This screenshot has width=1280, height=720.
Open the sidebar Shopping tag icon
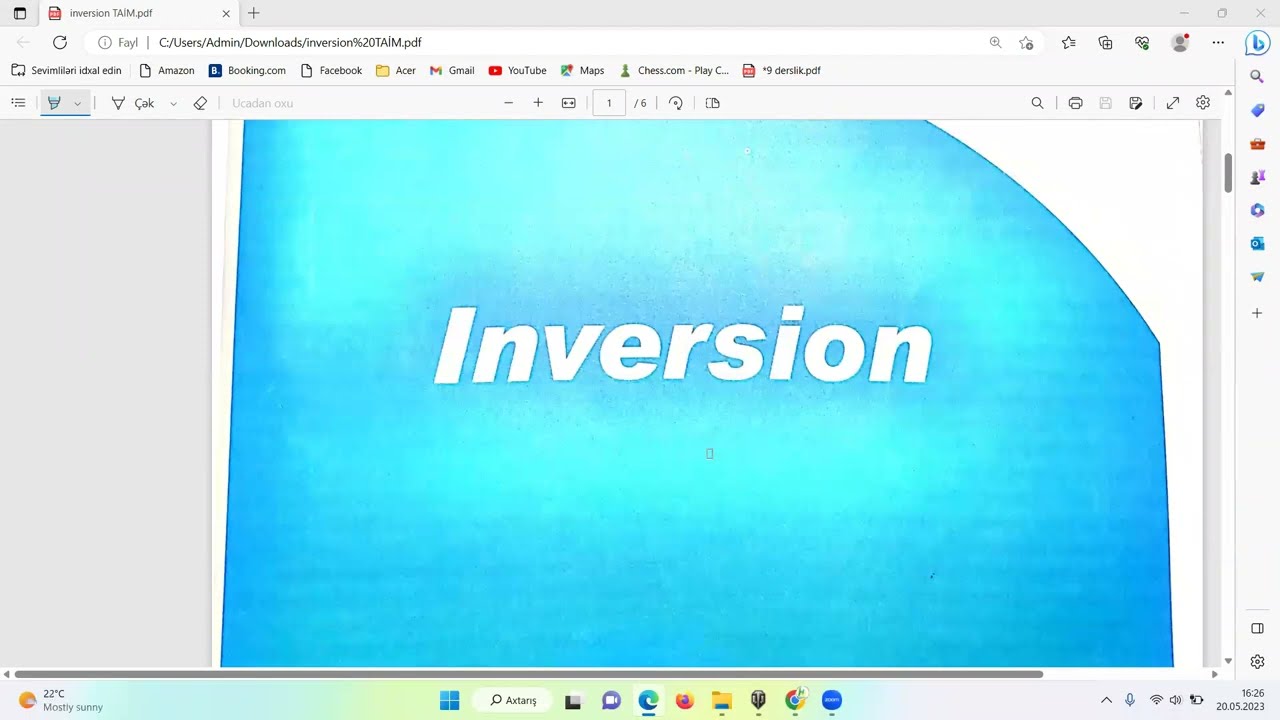[1257, 110]
